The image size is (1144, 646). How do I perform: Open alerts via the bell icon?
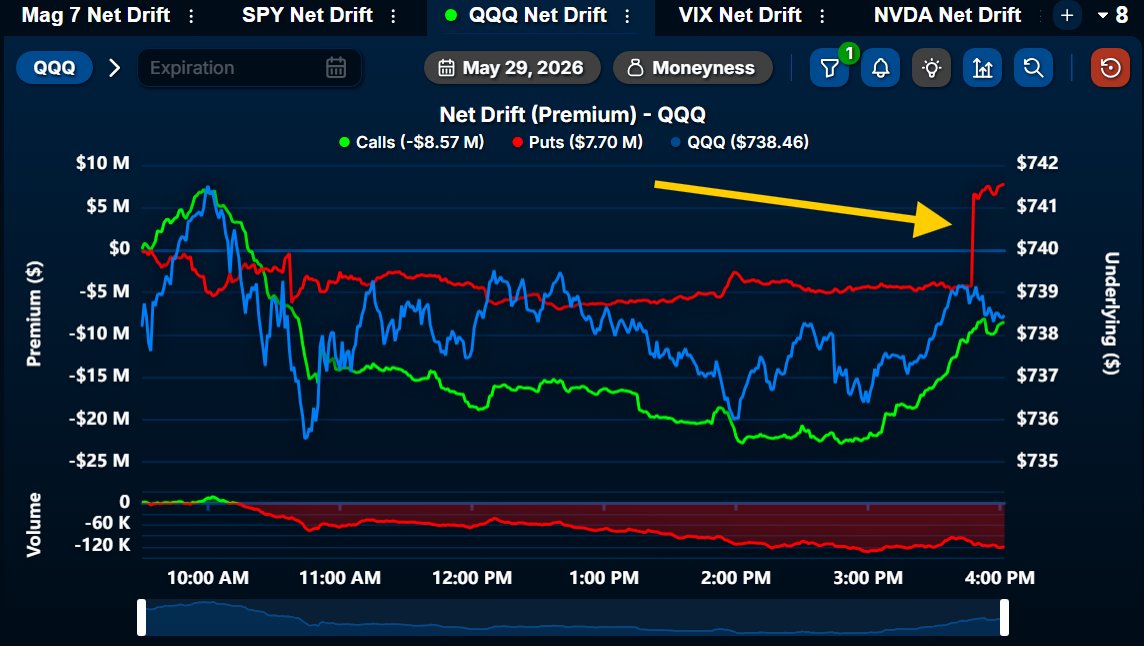881,68
